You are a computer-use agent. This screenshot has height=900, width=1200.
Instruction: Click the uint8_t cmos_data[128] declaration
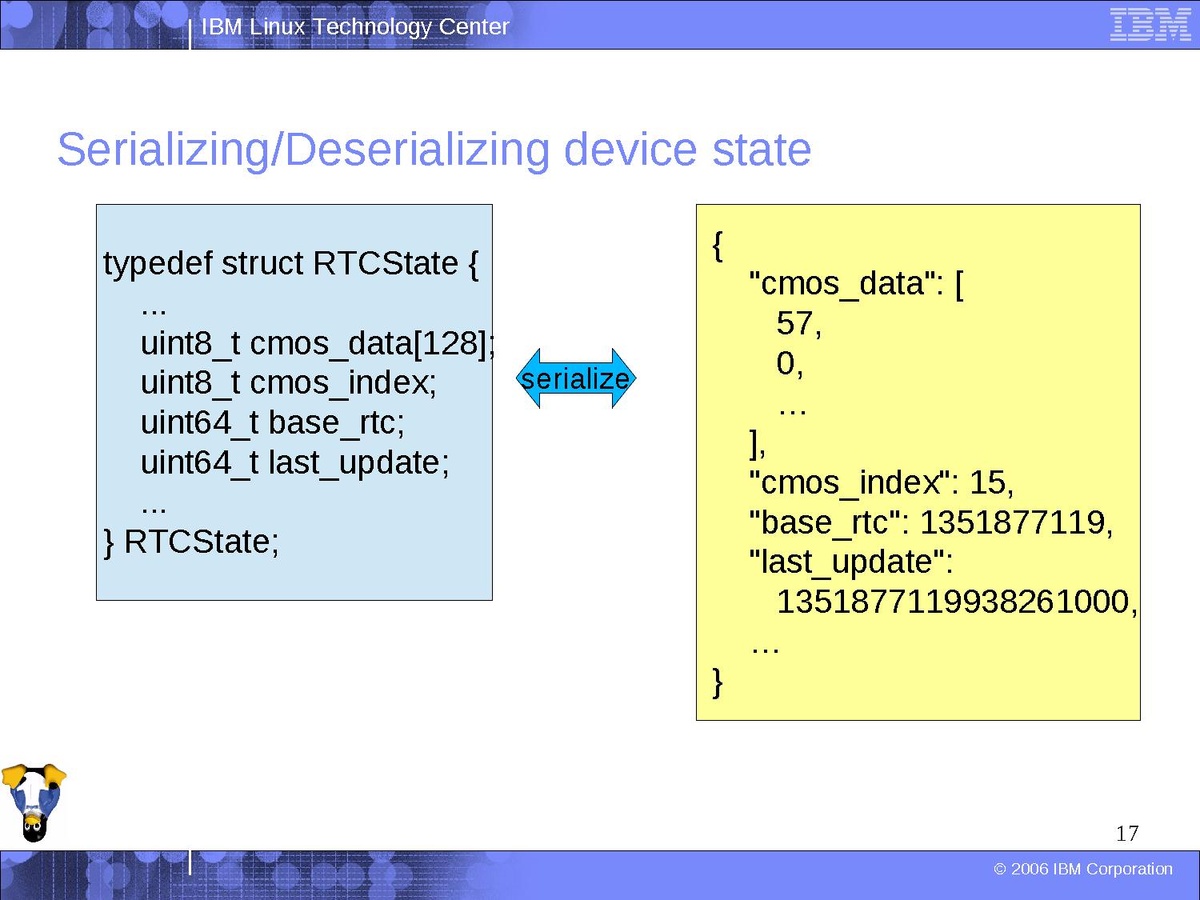(x=318, y=344)
